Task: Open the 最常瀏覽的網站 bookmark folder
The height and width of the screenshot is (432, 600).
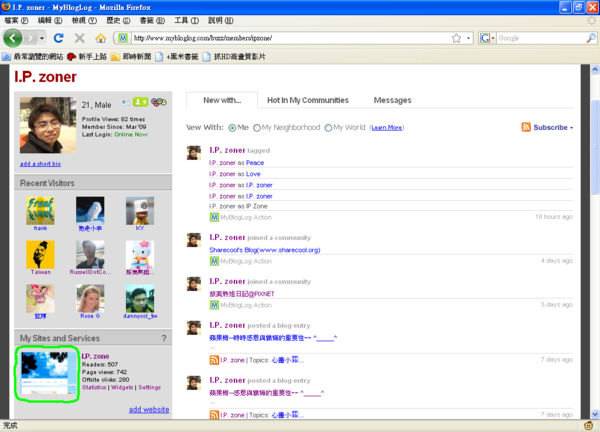Action: click(33, 57)
